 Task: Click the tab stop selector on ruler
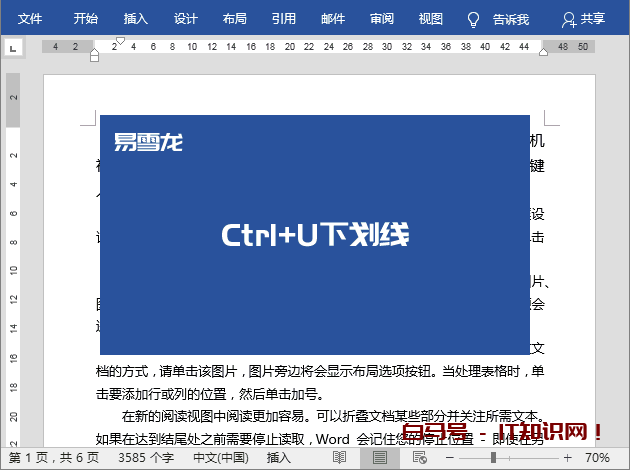13,46
